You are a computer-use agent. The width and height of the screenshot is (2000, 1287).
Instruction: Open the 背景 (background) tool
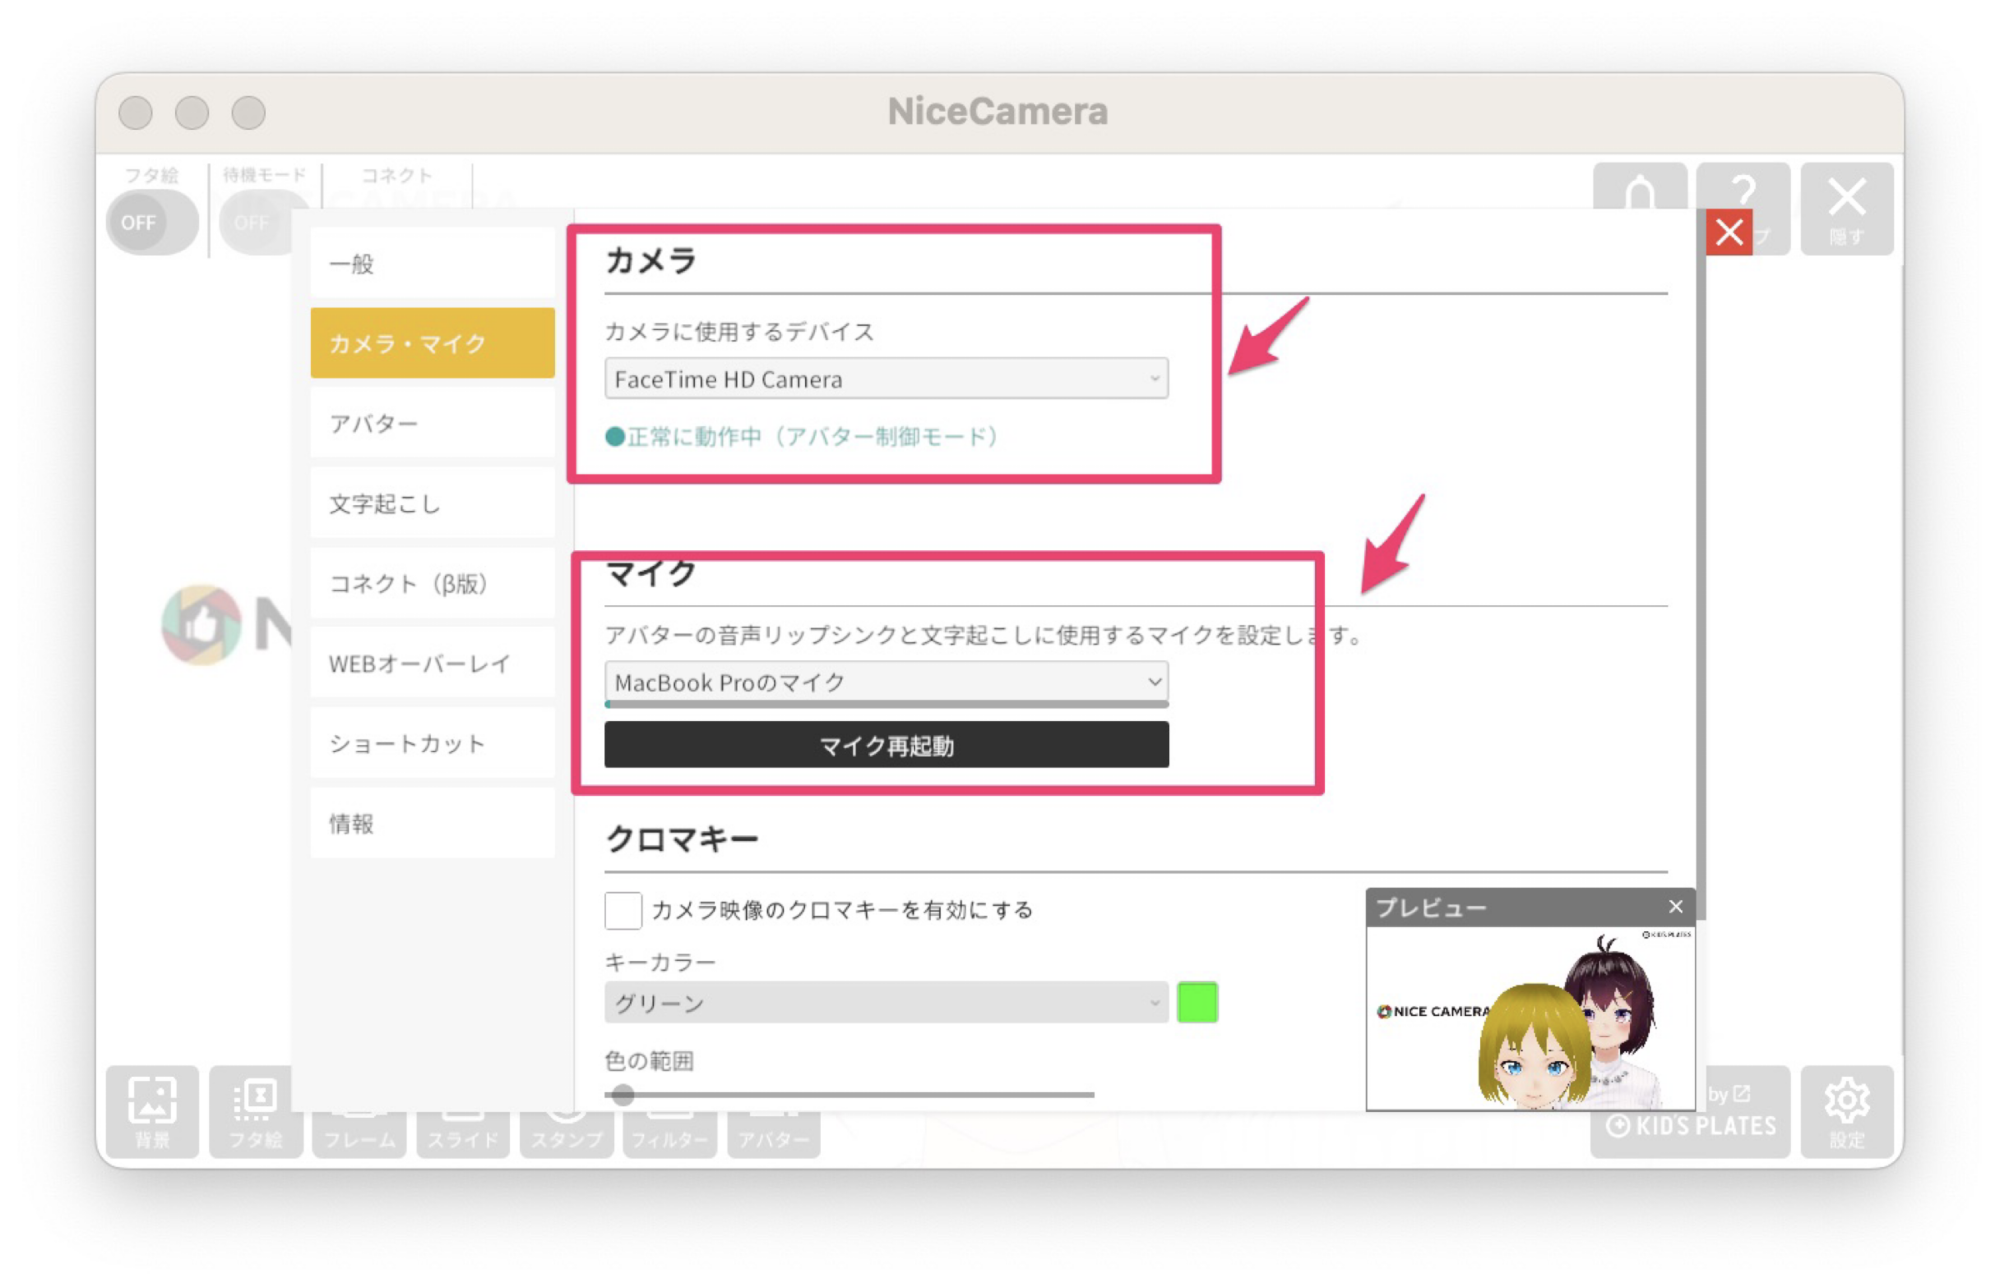tap(152, 1112)
